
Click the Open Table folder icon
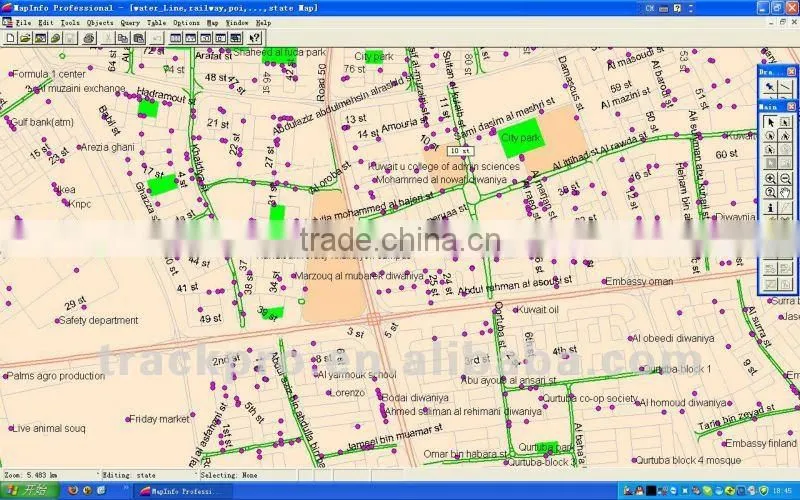[25, 38]
